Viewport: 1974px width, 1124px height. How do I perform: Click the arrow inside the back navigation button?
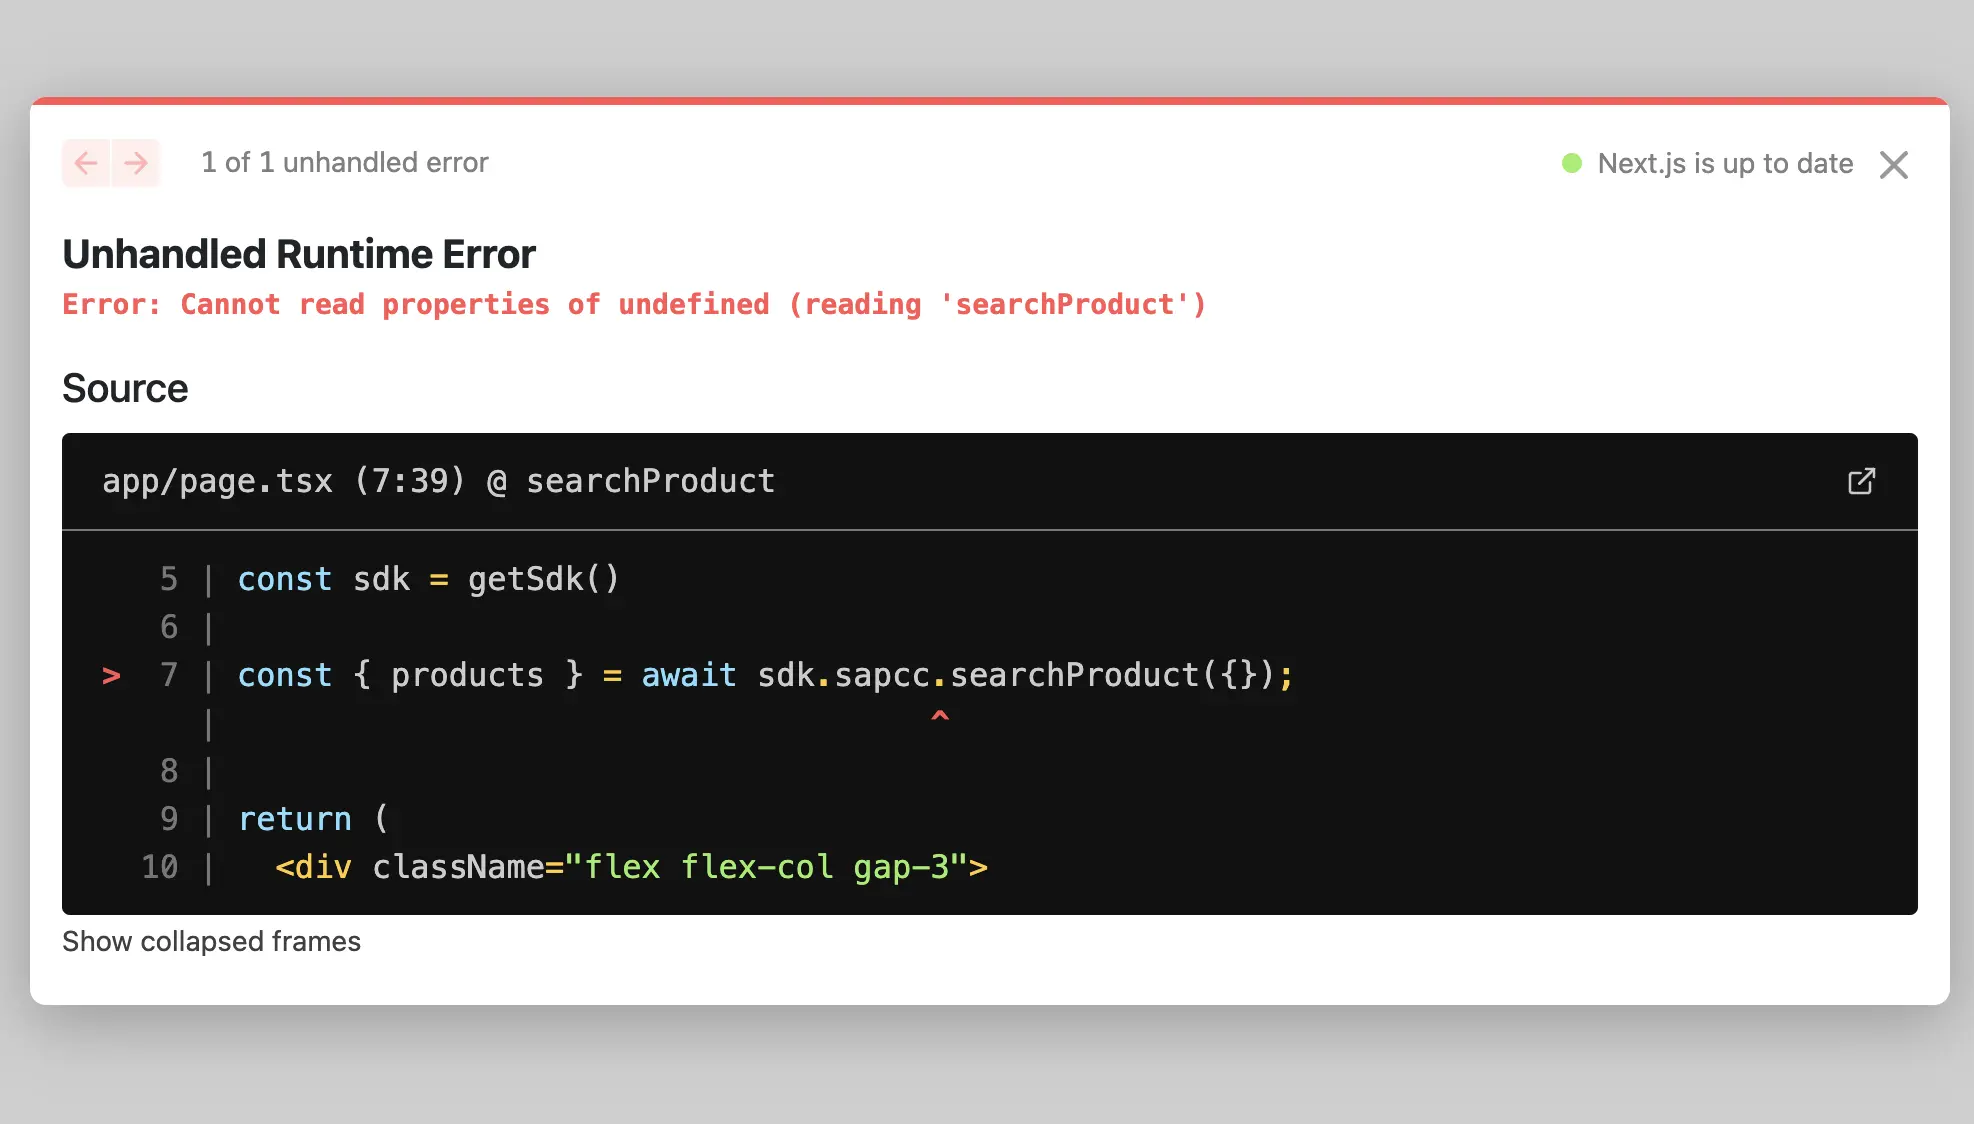[x=86, y=163]
